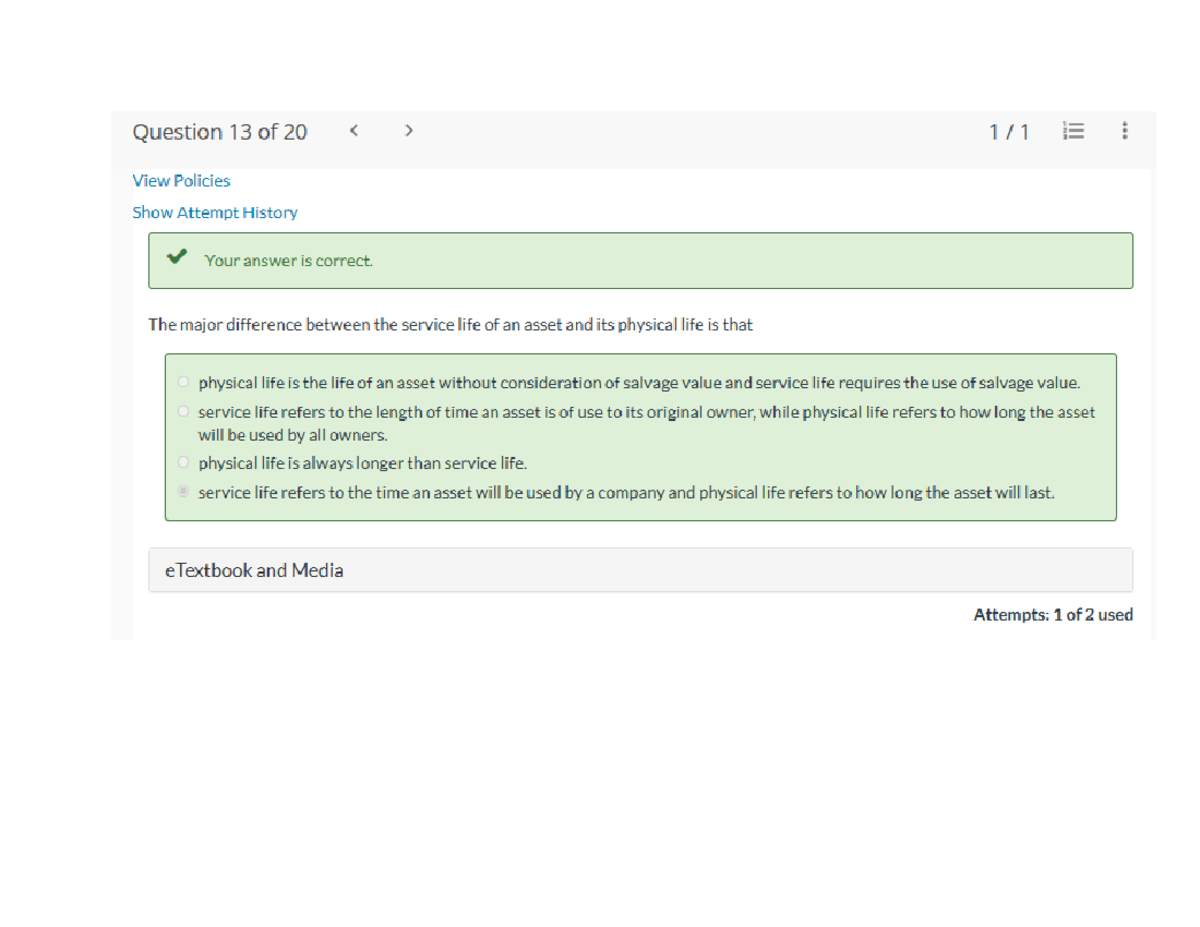Show Attempt History for this question

[215, 212]
